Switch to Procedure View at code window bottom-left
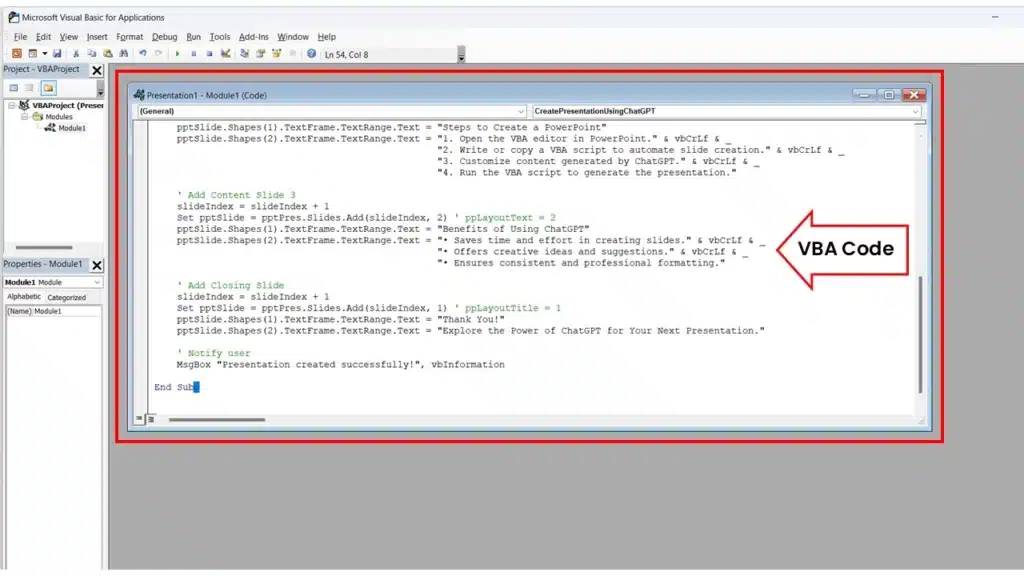Image resolution: width=1024 pixels, height=576 pixels. point(140,419)
